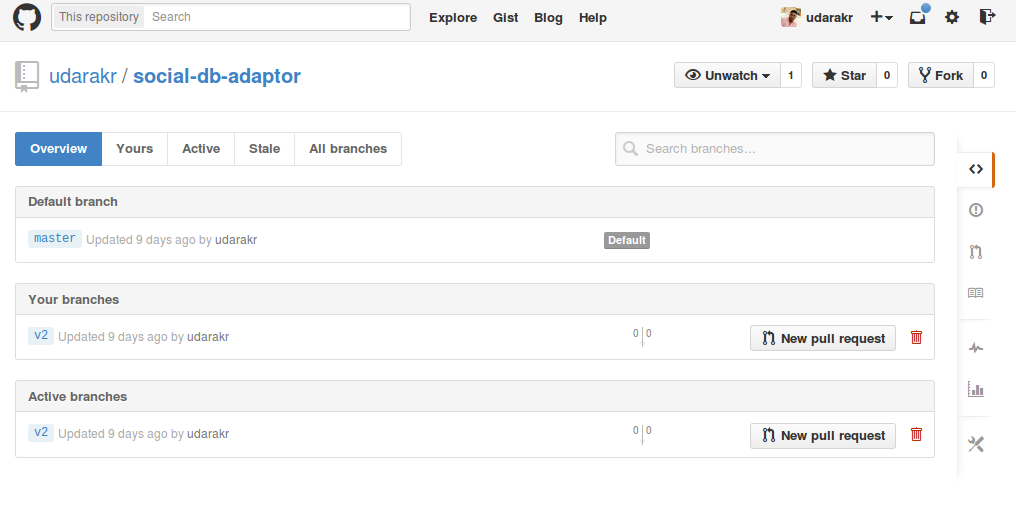Open the Graphs bar chart sidebar icon
Screen dimensions: 1016x510
pyautogui.click(x=976, y=389)
